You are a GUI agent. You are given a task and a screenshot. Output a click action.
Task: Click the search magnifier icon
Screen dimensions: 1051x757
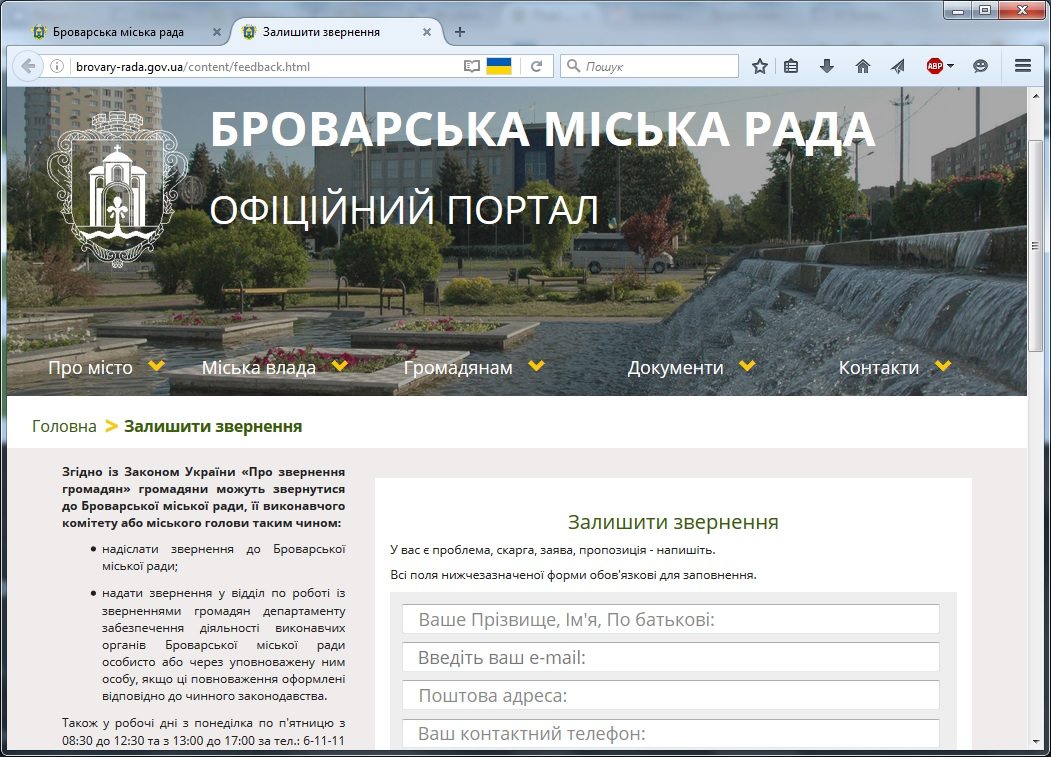573,66
